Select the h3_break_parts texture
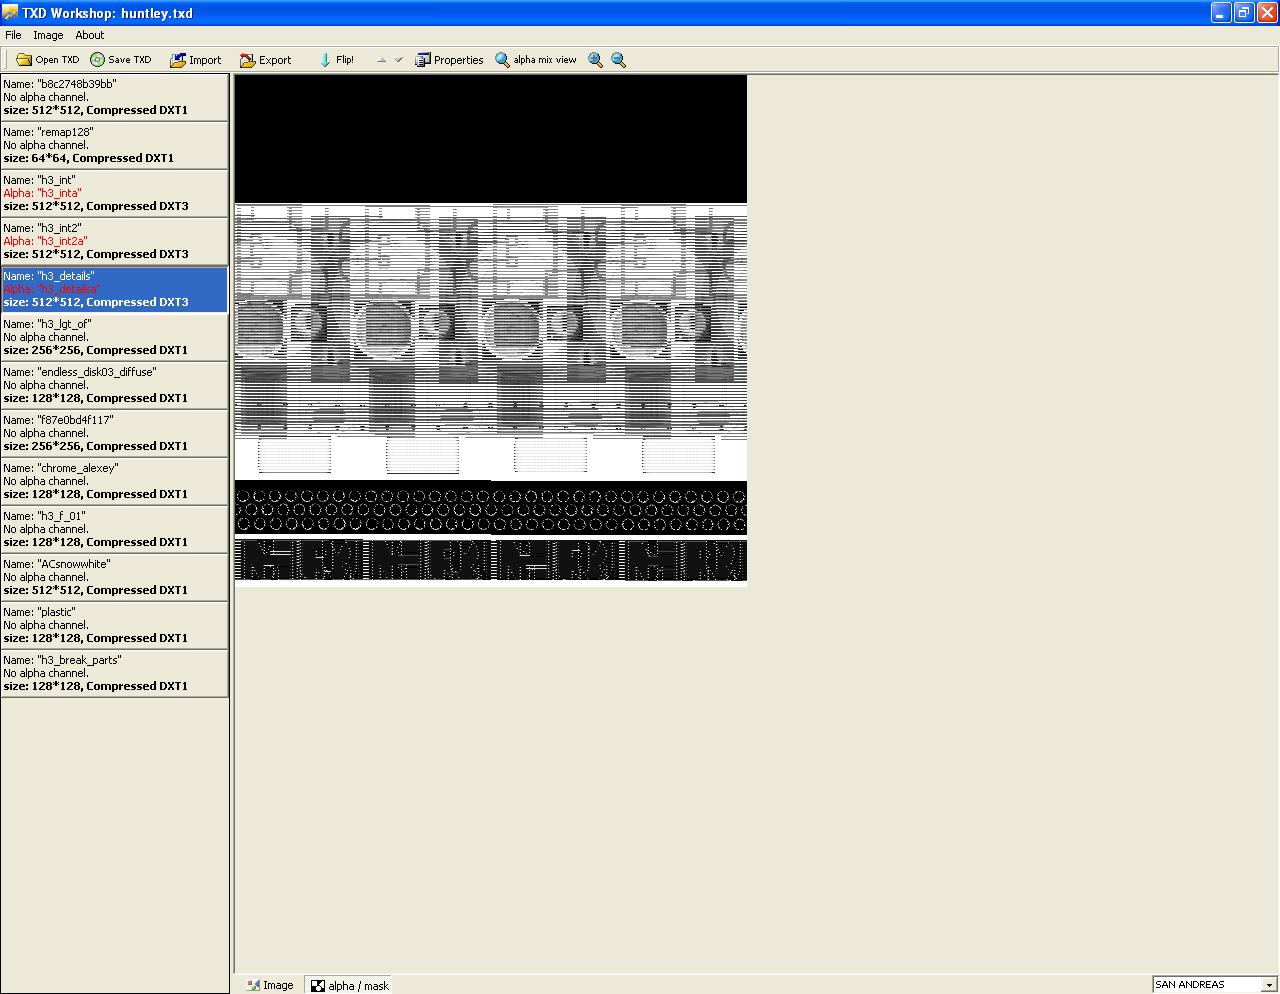 click(x=115, y=673)
